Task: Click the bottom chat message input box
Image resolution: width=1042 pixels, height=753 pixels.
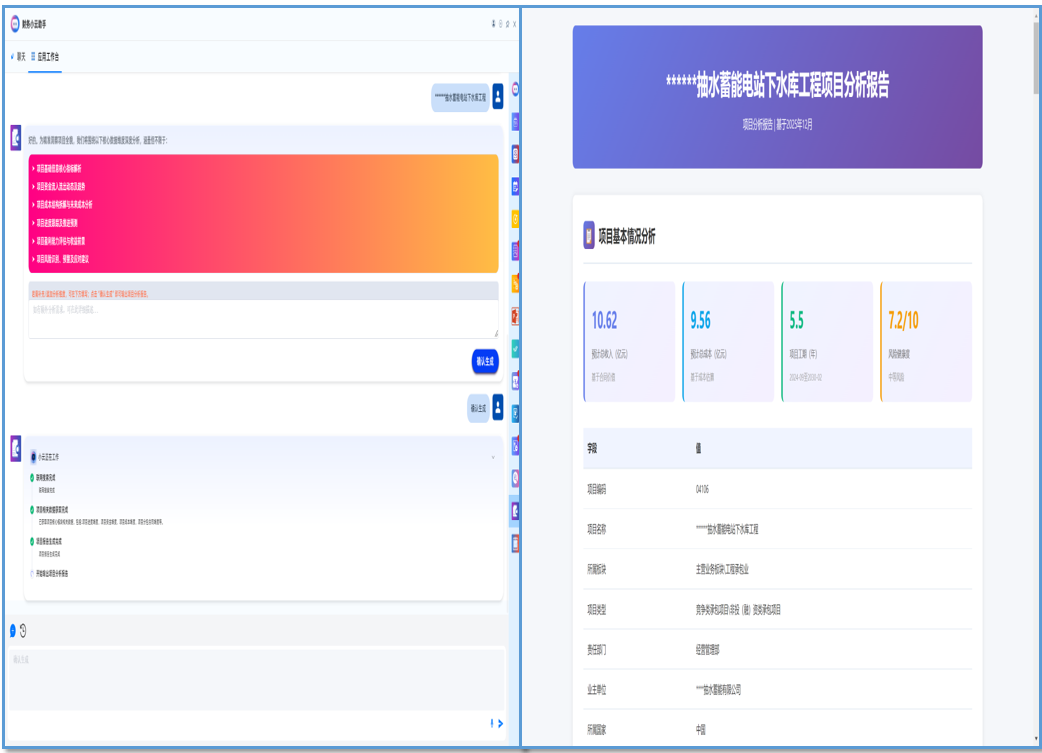Action: pyautogui.click(x=256, y=679)
